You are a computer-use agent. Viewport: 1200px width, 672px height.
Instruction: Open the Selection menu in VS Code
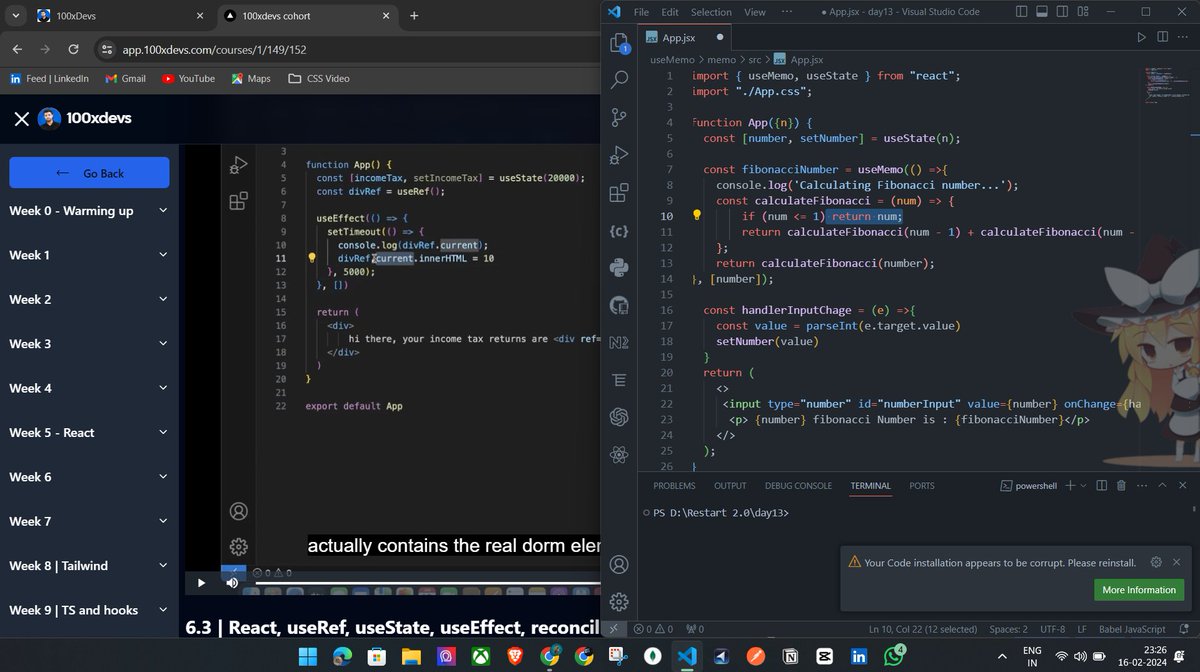711,12
